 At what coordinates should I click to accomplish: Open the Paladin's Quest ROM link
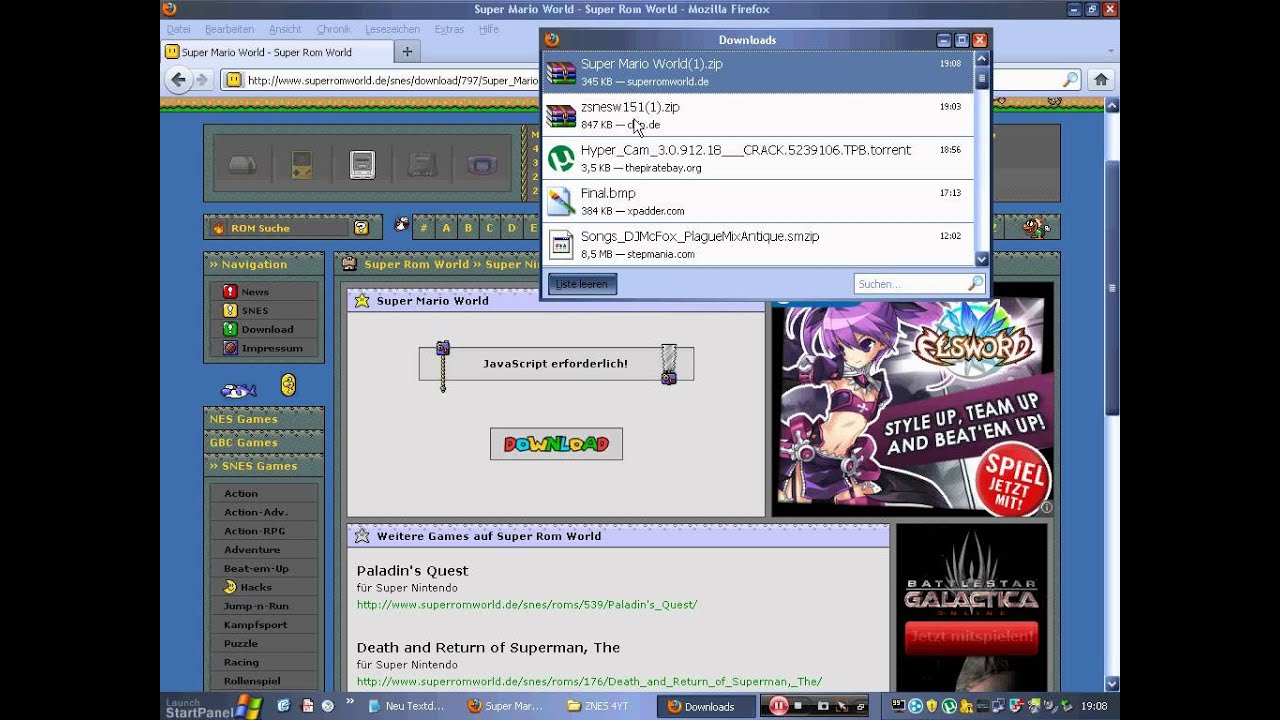pyautogui.click(x=527, y=605)
